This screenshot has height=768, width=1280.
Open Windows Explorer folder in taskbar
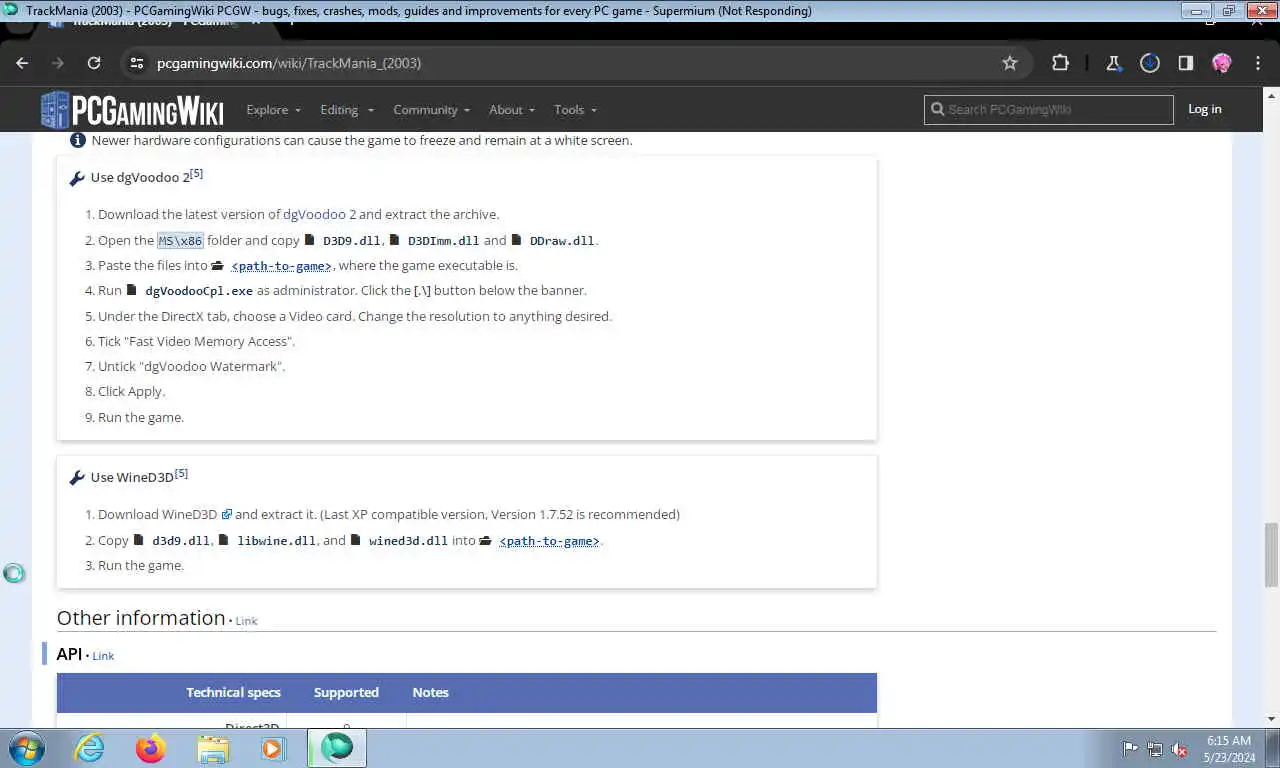click(x=213, y=748)
